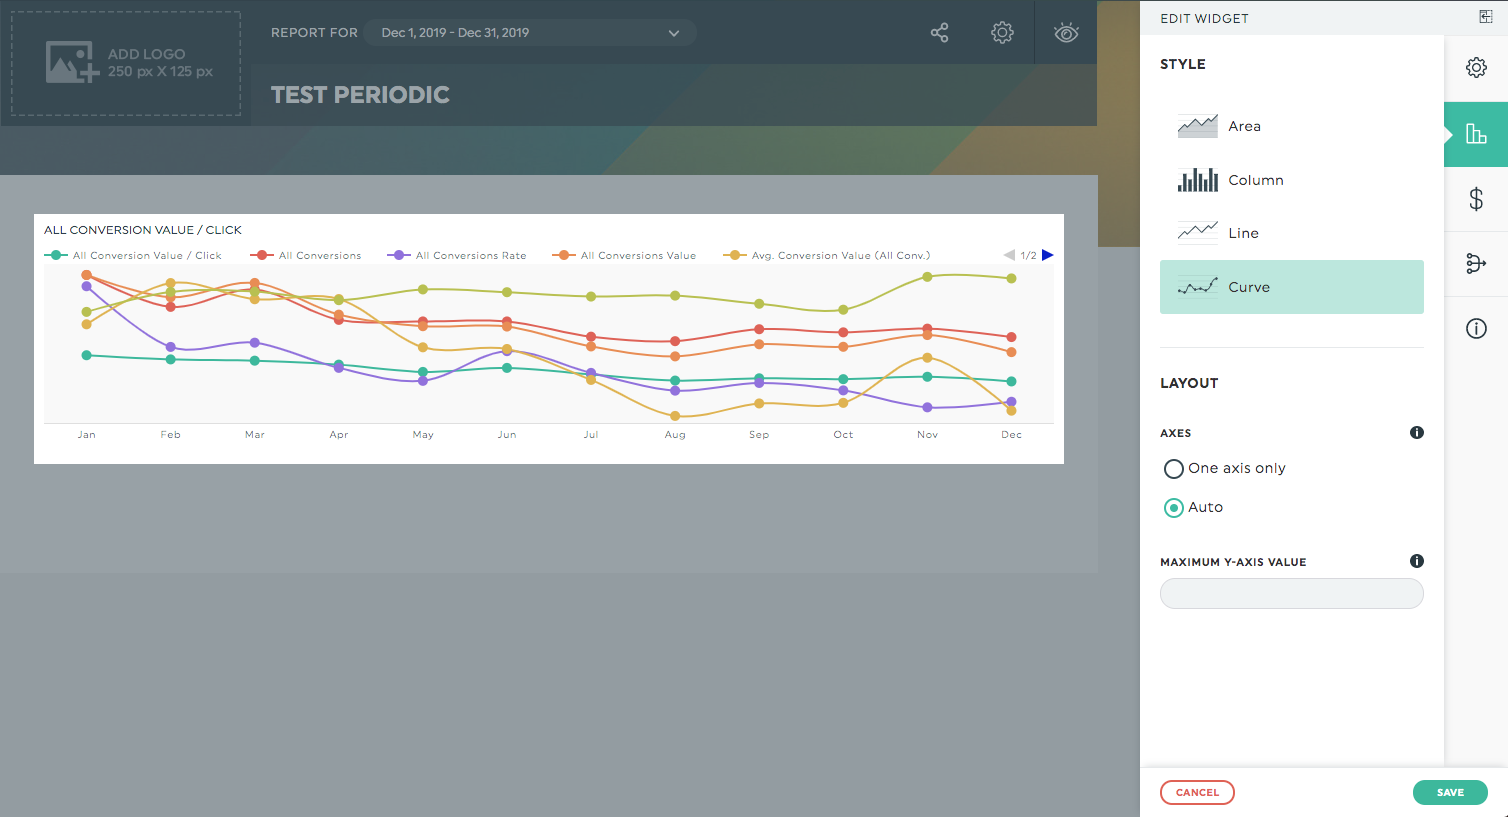The height and width of the screenshot is (817, 1508).
Task: Click the widget grid icon beside Edit Widget
Action: point(1485,17)
